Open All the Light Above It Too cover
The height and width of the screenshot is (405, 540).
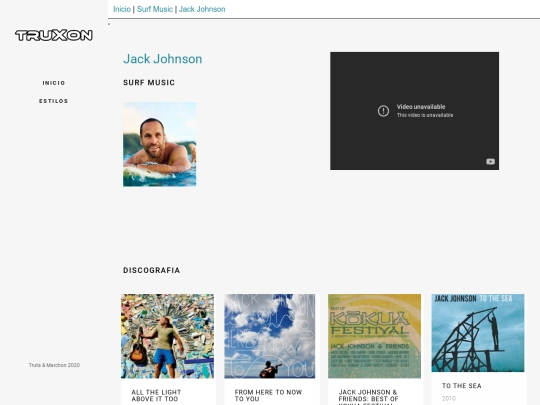(x=167, y=336)
